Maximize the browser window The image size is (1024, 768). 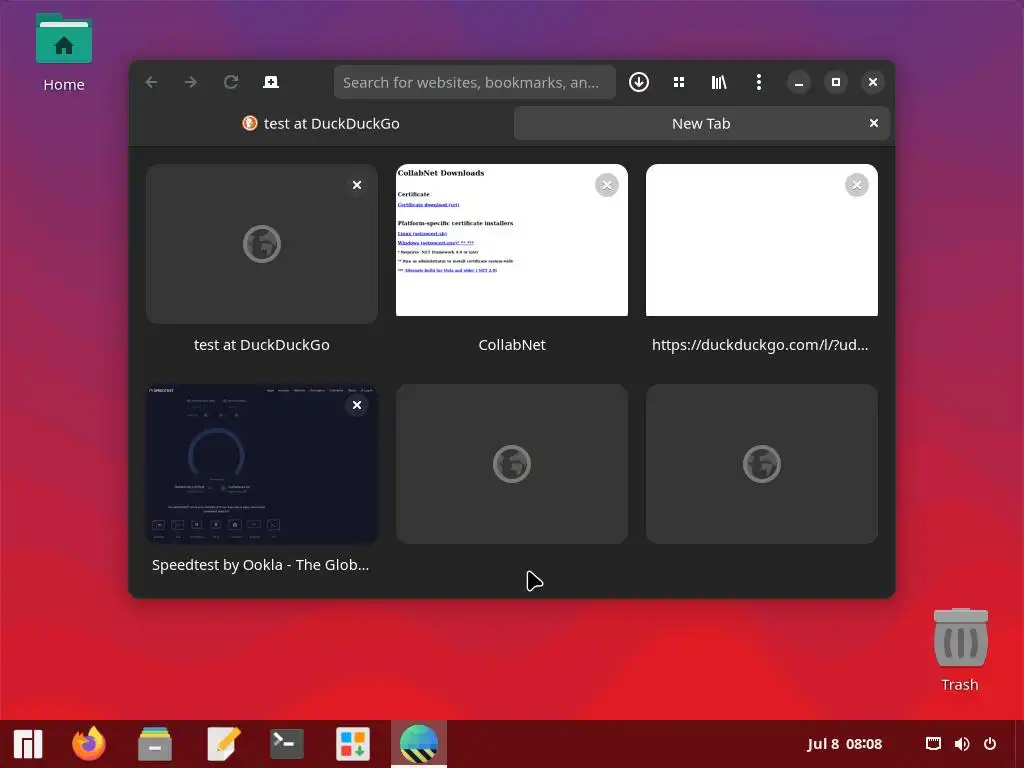pos(836,82)
